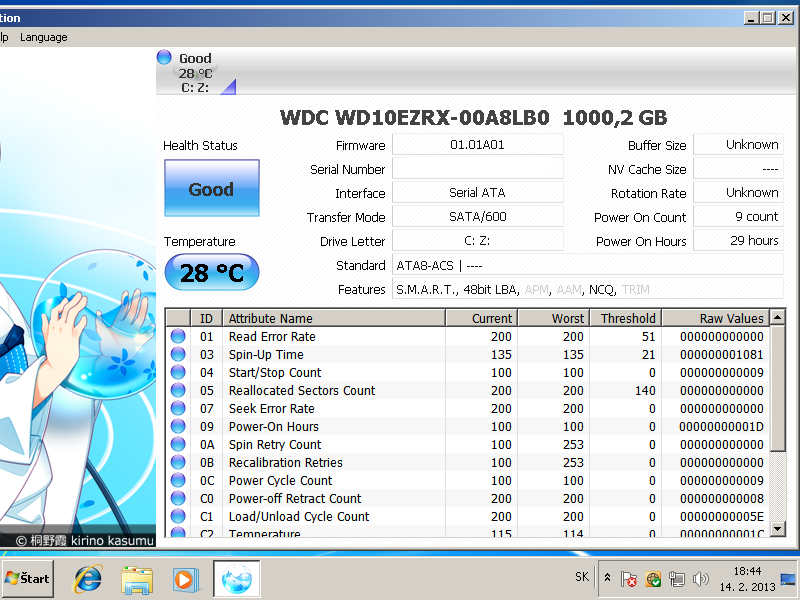The image size is (800, 600).
Task: Click the Drive Letter field C: Z:
Action: coord(478,240)
